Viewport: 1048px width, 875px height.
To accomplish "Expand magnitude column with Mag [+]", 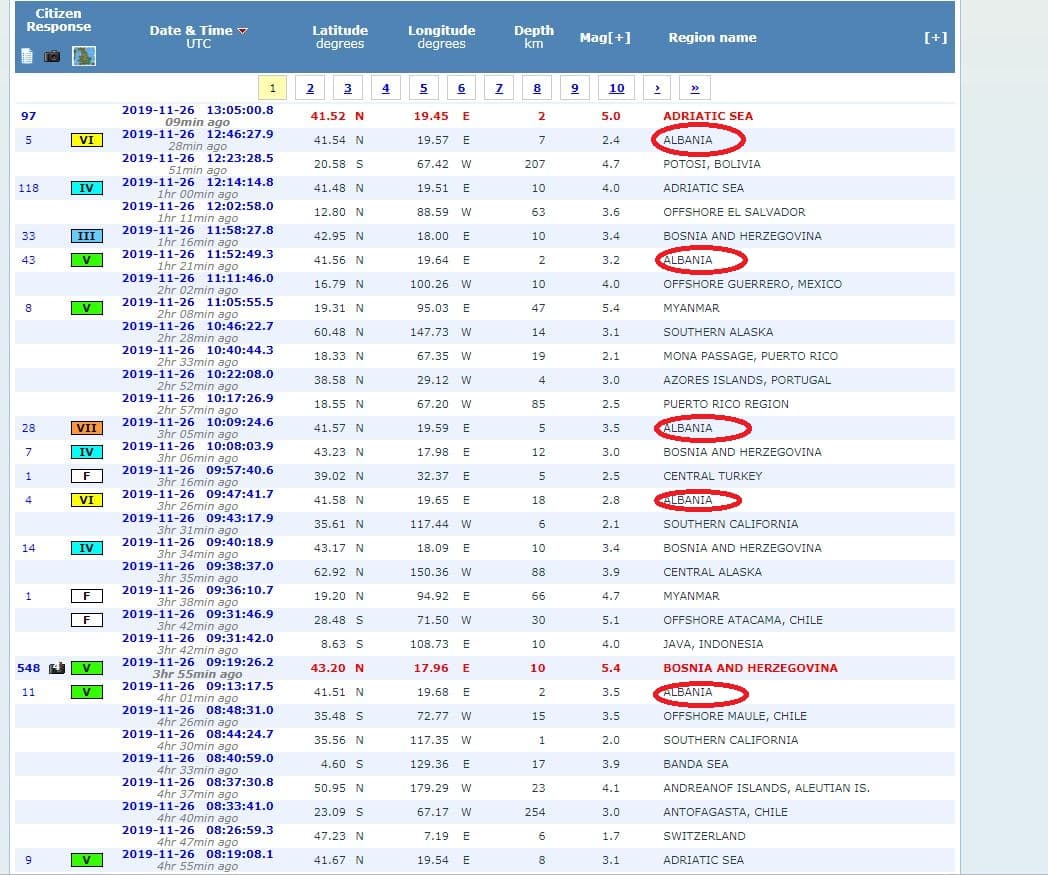I will [x=605, y=37].
